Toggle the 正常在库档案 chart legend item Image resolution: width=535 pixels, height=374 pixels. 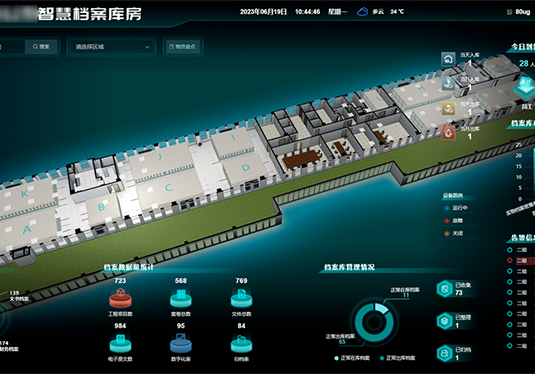(x=352, y=358)
